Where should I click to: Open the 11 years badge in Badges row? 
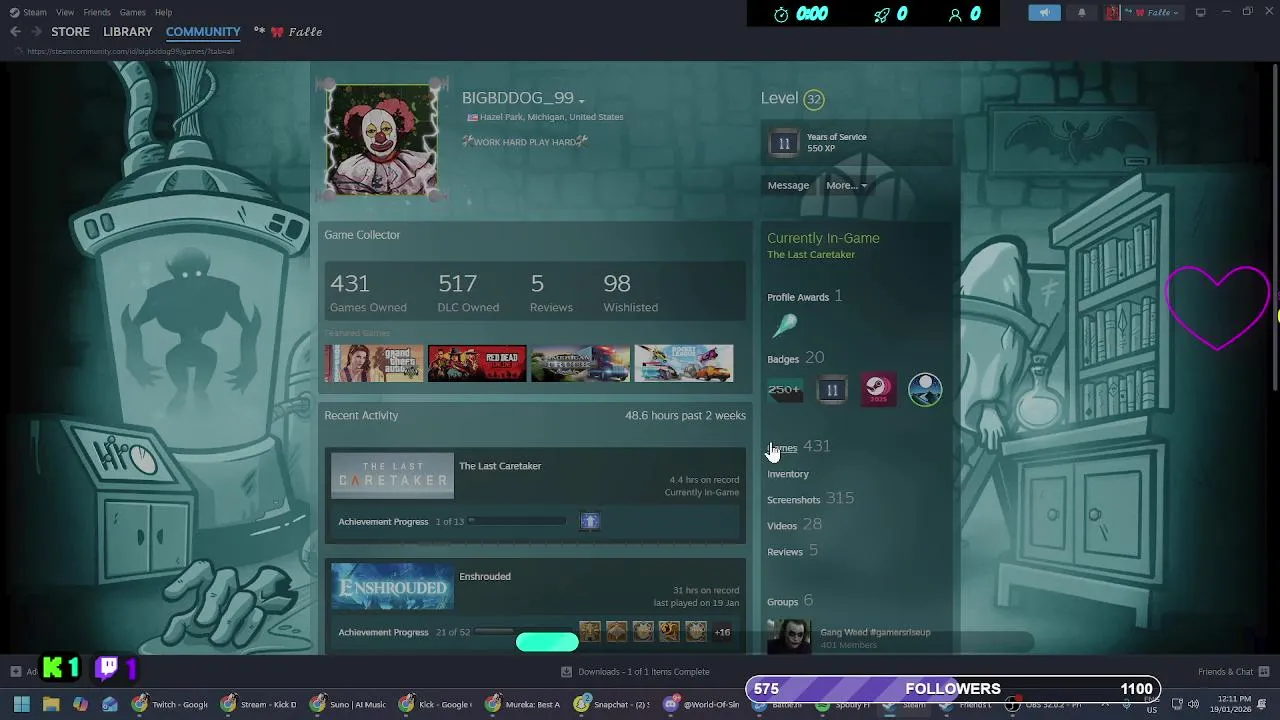coord(832,390)
